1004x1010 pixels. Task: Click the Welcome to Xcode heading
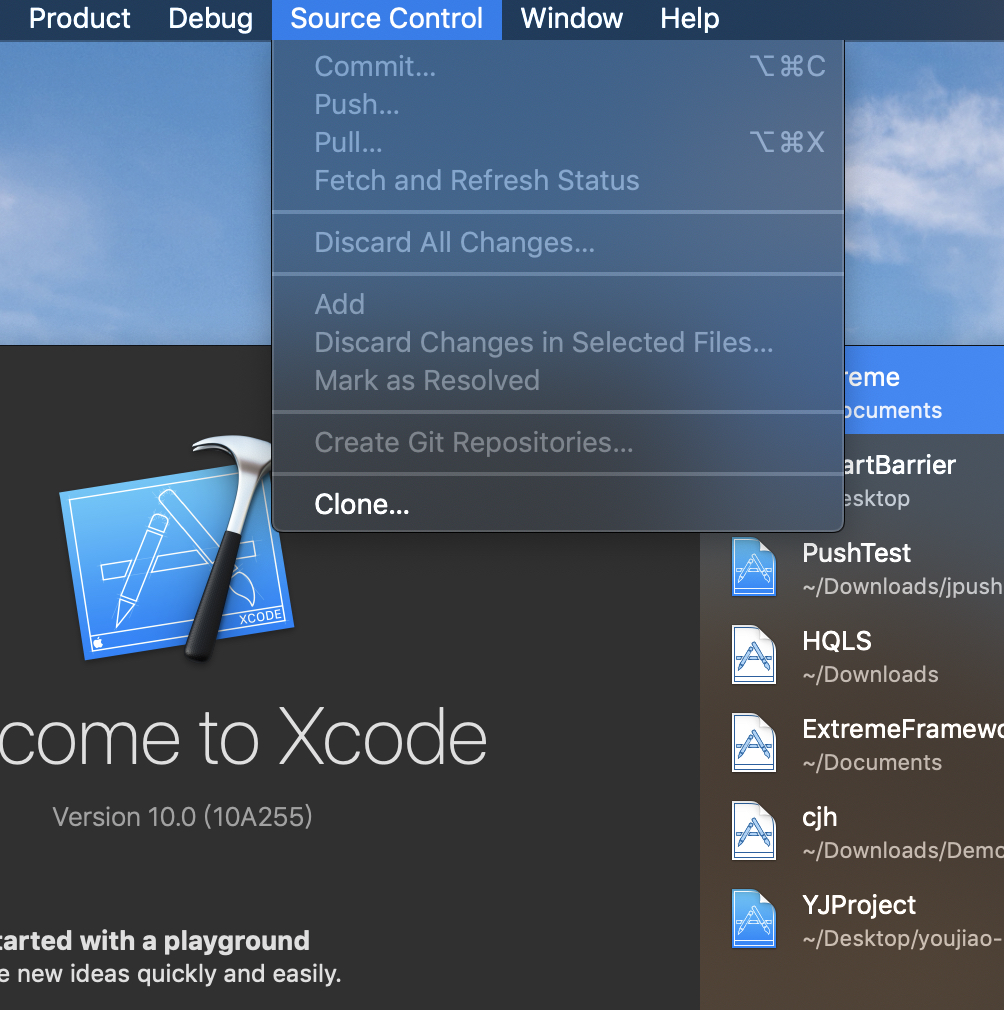[243, 738]
